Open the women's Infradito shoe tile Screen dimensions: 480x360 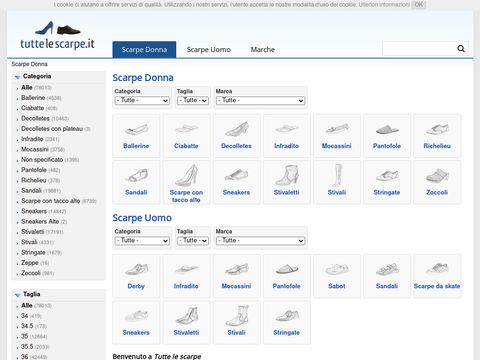click(286, 136)
